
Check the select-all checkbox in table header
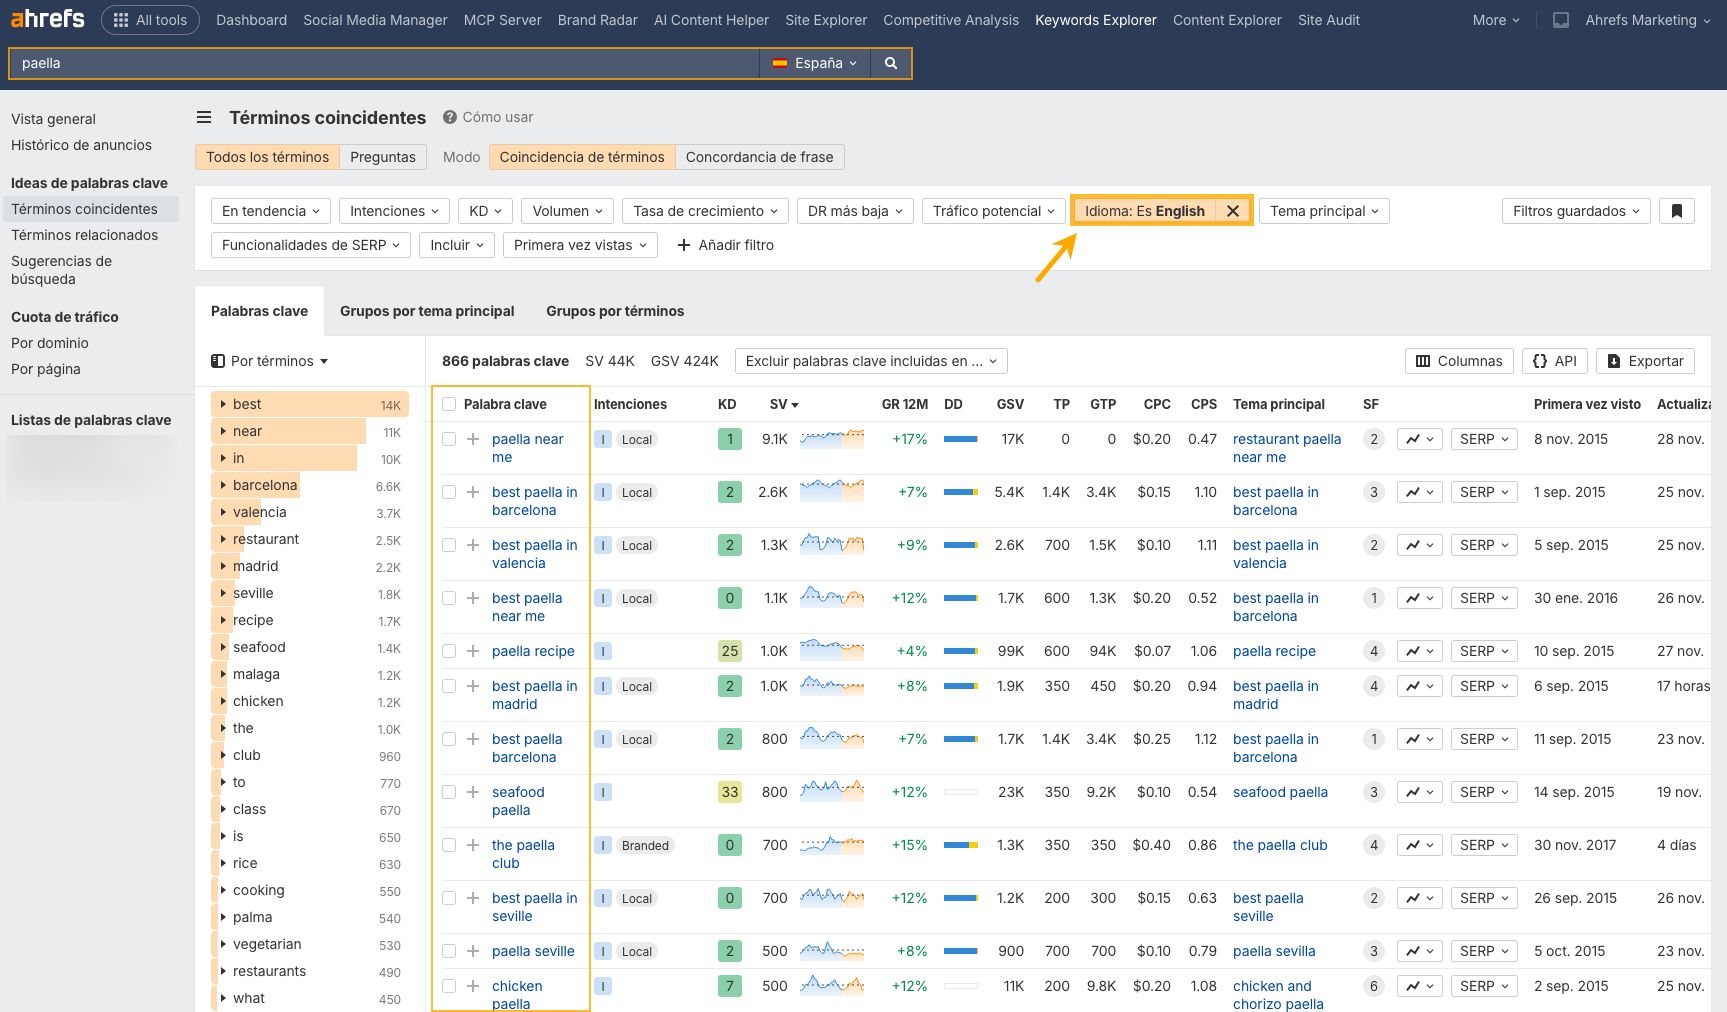[448, 404]
